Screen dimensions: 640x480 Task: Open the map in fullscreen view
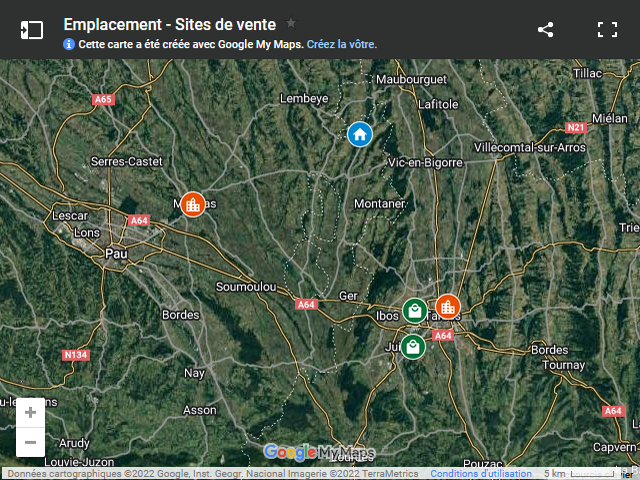(607, 30)
